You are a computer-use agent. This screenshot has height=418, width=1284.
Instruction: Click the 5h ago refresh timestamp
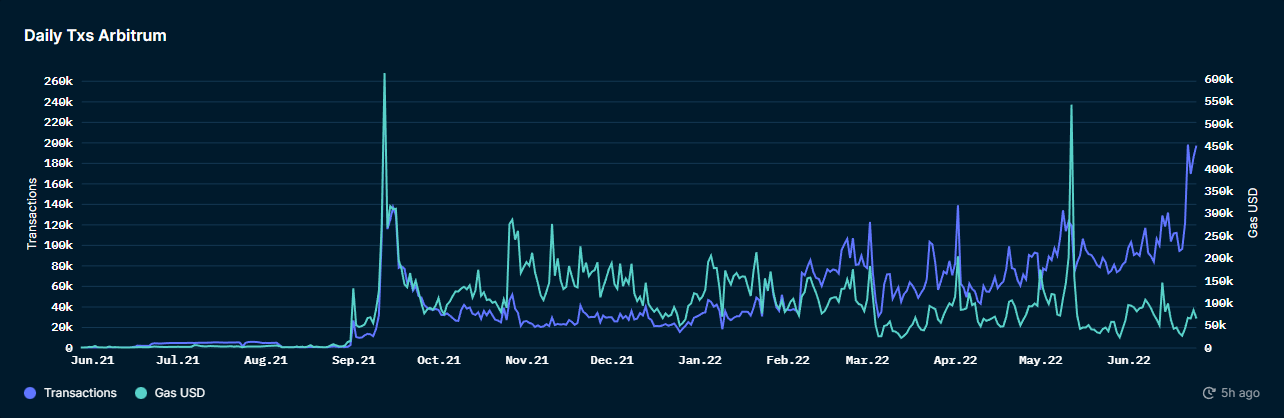[x=1240, y=394]
